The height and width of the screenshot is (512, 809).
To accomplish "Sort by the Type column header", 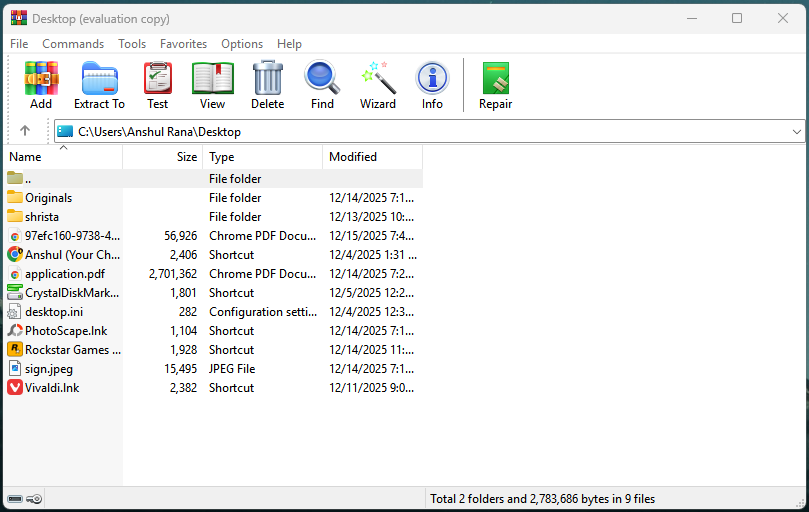I will 263,157.
